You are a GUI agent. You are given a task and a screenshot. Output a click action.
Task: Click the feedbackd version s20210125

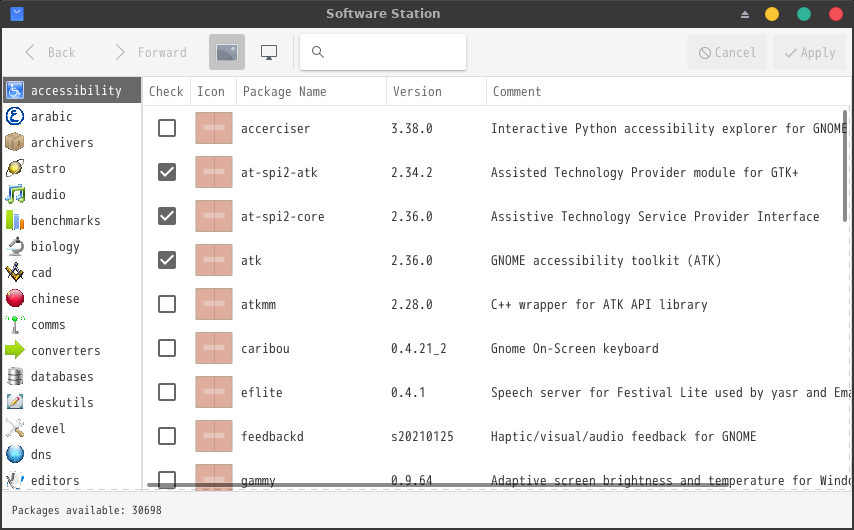(422, 436)
